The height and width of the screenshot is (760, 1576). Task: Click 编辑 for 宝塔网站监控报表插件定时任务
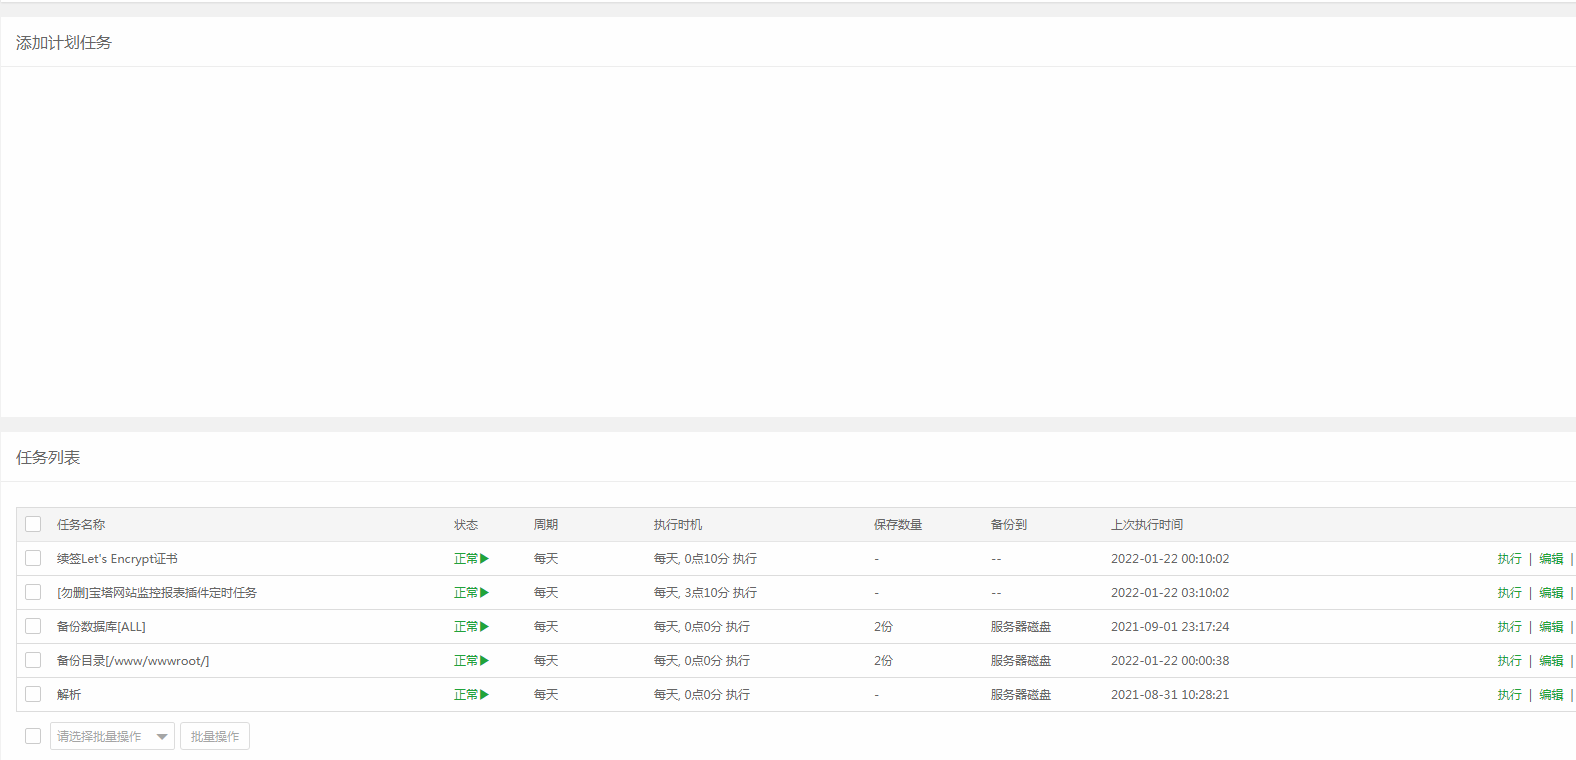click(x=1551, y=593)
